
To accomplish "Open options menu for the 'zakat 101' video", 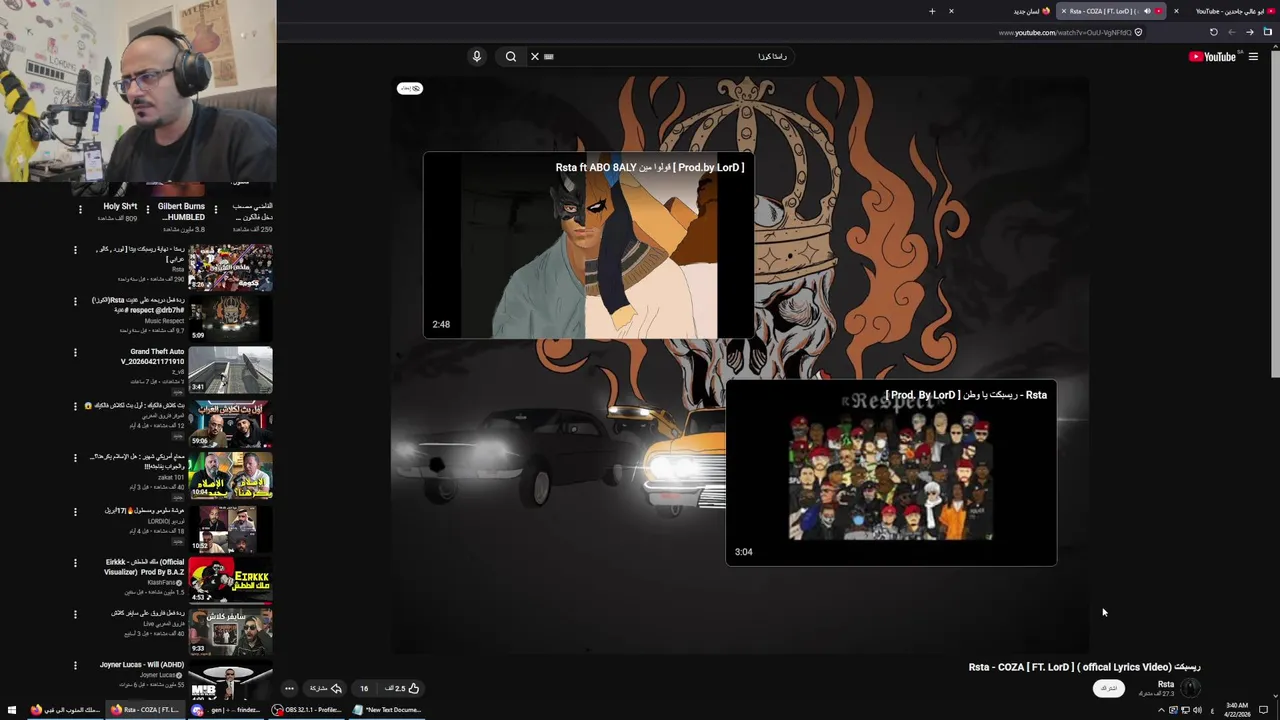I will tap(75, 458).
